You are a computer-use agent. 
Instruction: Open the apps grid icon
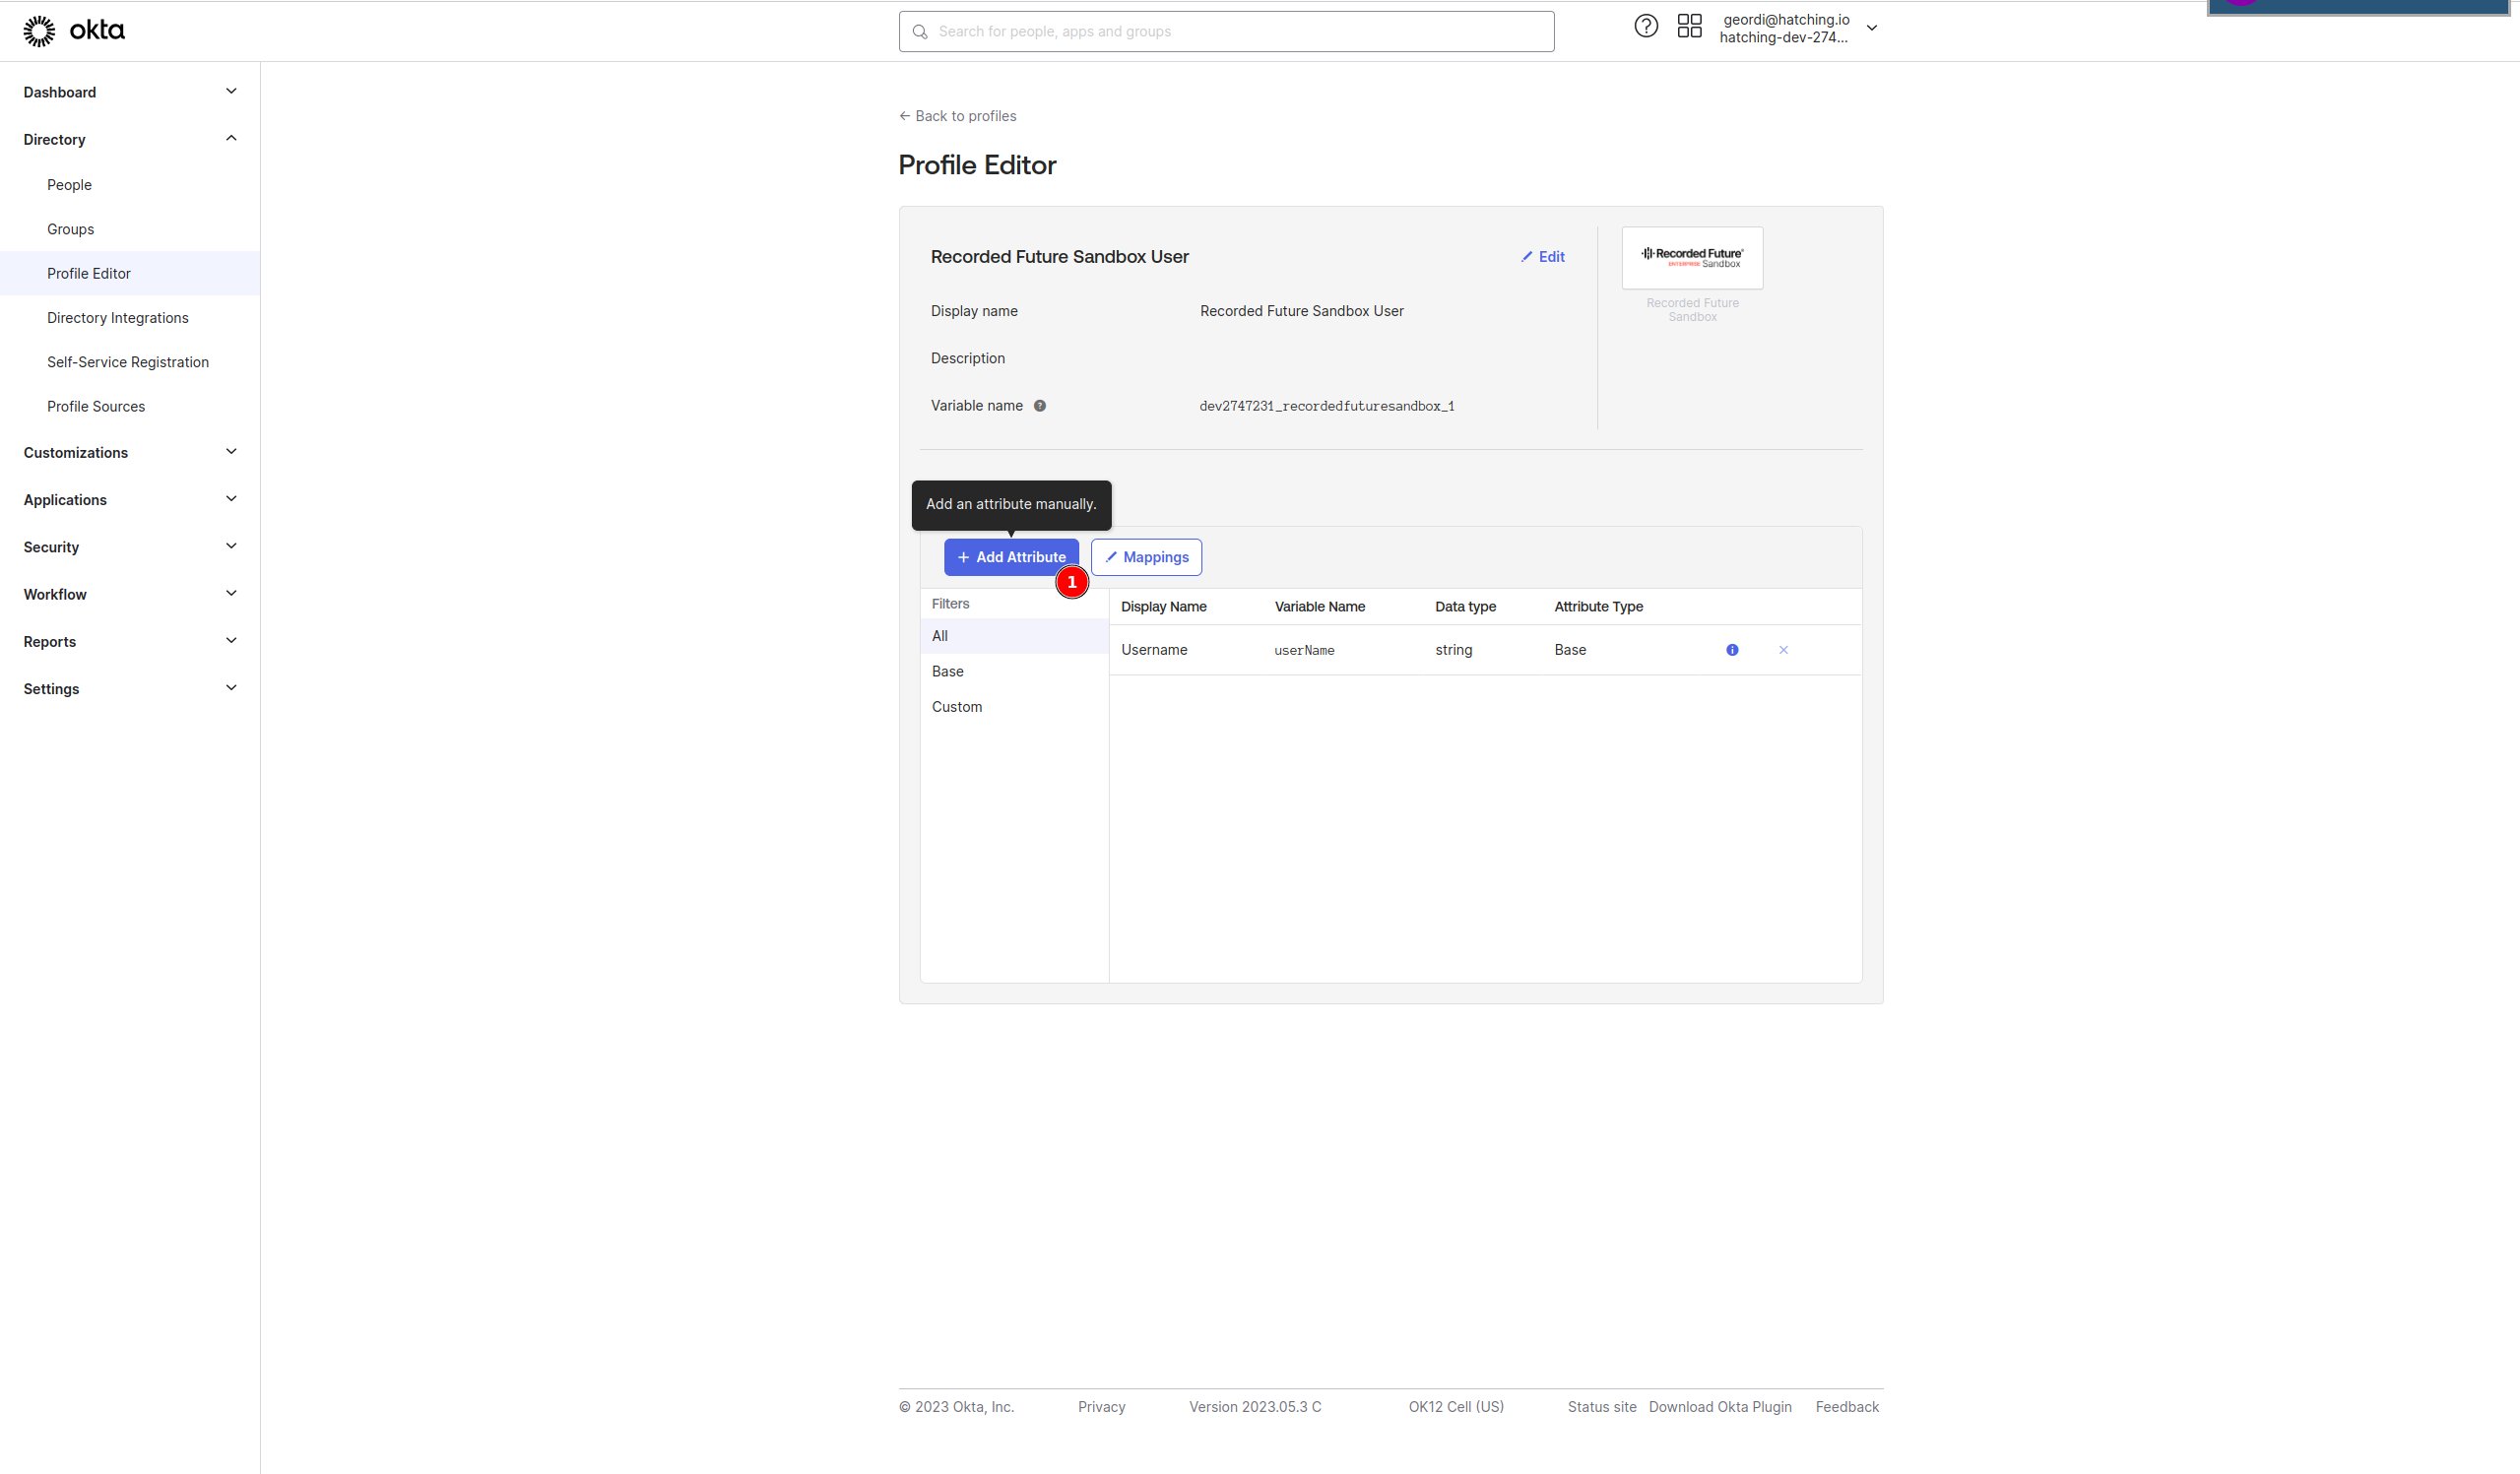1689,27
